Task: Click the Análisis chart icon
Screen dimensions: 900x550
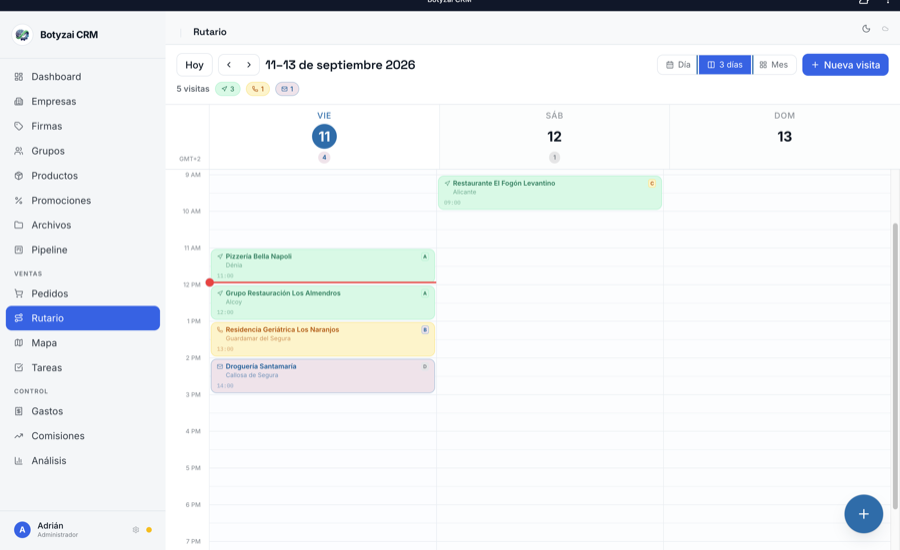Action: [x=19, y=460]
